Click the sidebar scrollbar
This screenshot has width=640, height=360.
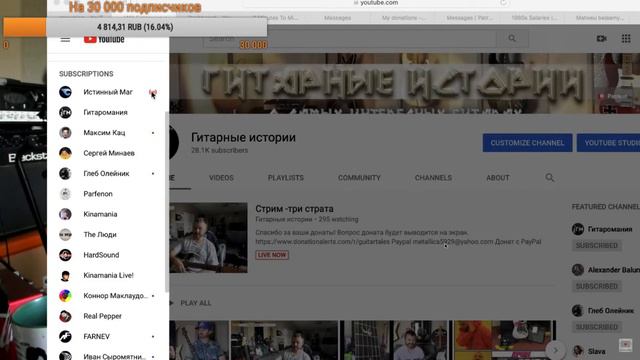pyautogui.click(x=167, y=202)
